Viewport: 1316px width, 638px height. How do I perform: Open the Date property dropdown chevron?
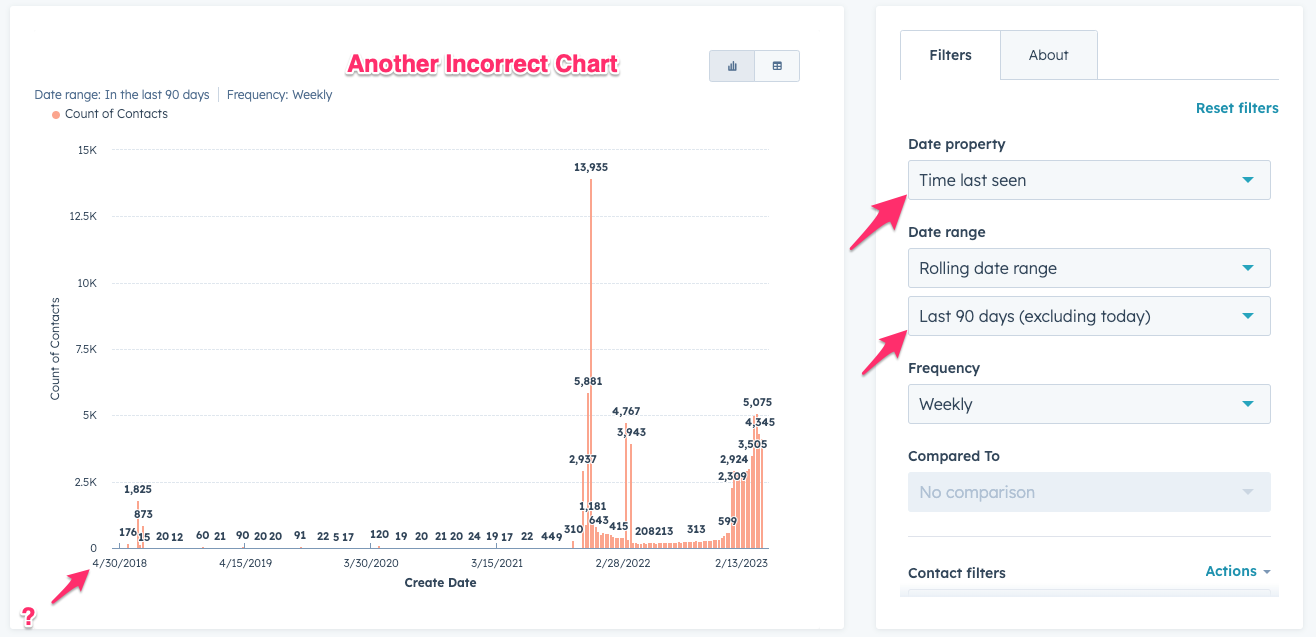click(x=1248, y=180)
